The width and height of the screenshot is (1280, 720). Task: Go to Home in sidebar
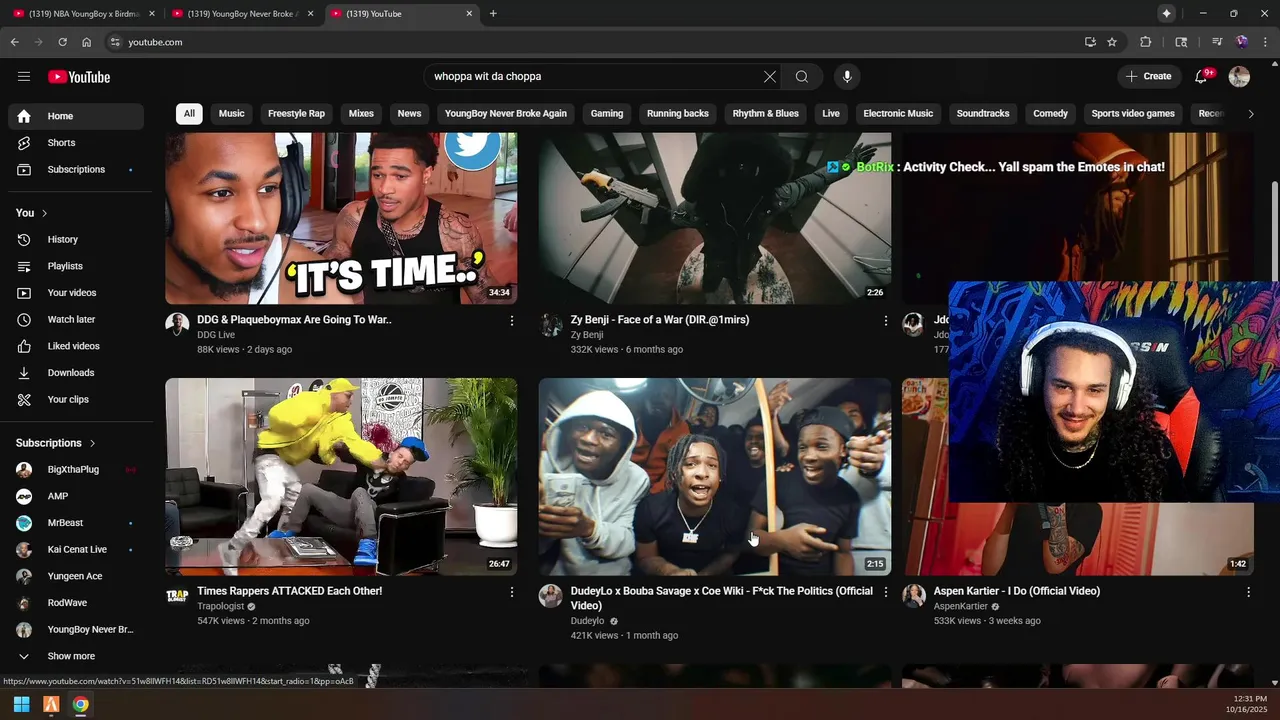(76, 116)
